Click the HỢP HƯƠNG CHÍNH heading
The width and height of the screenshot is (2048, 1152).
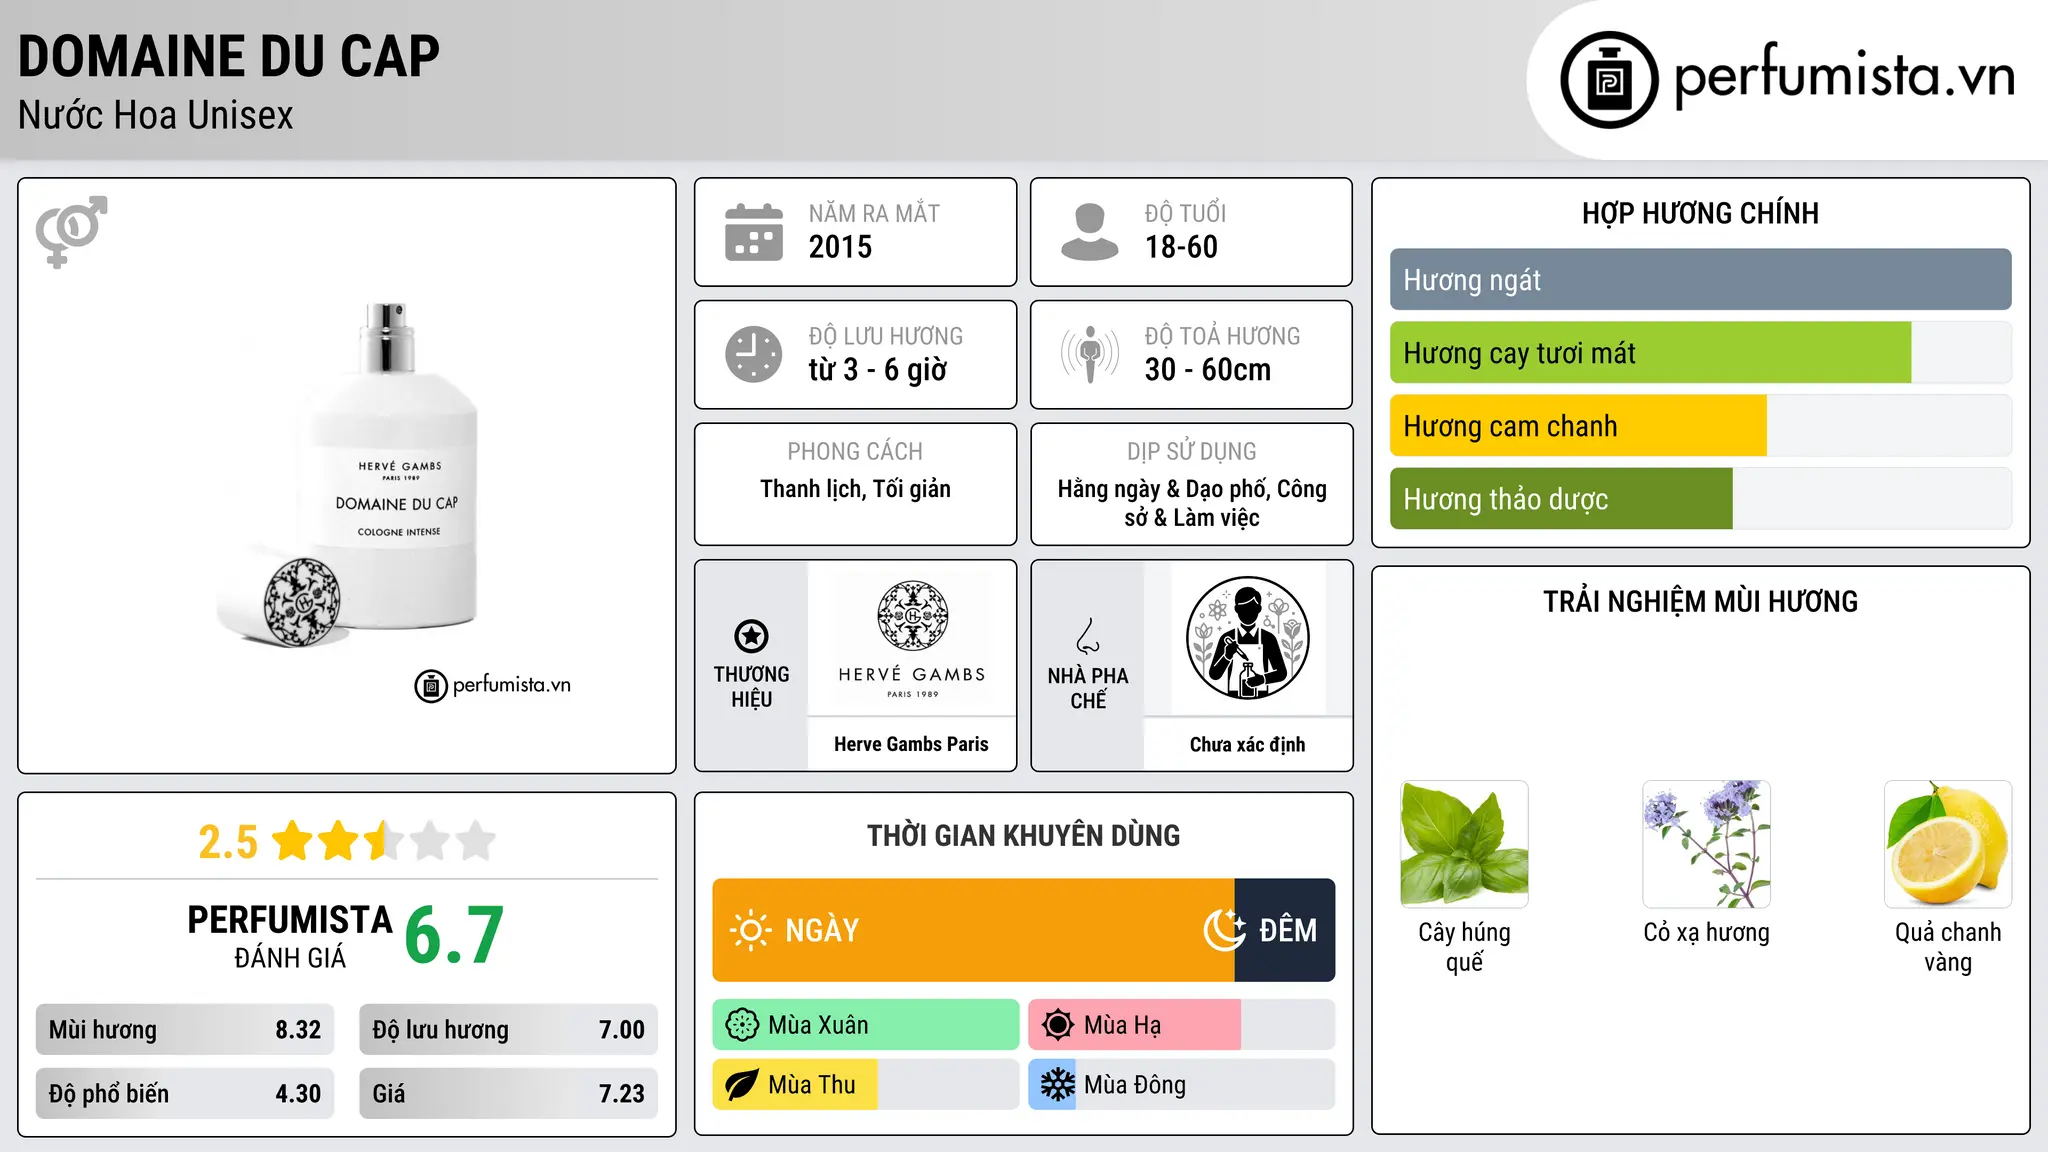1700,213
